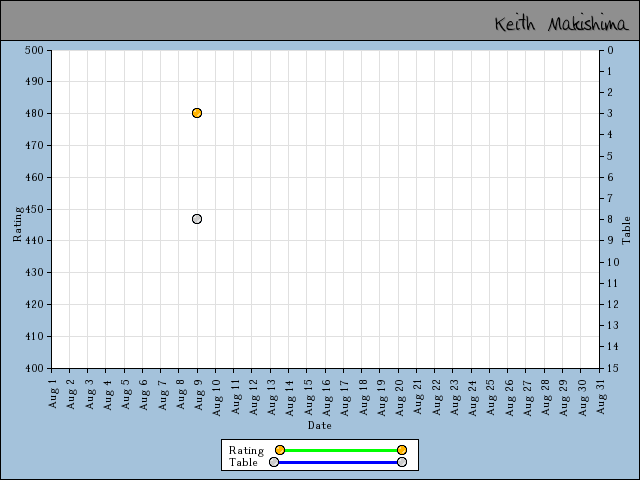Click the 'Aug 28' date label
The width and height of the screenshot is (640, 480).
(x=545, y=398)
